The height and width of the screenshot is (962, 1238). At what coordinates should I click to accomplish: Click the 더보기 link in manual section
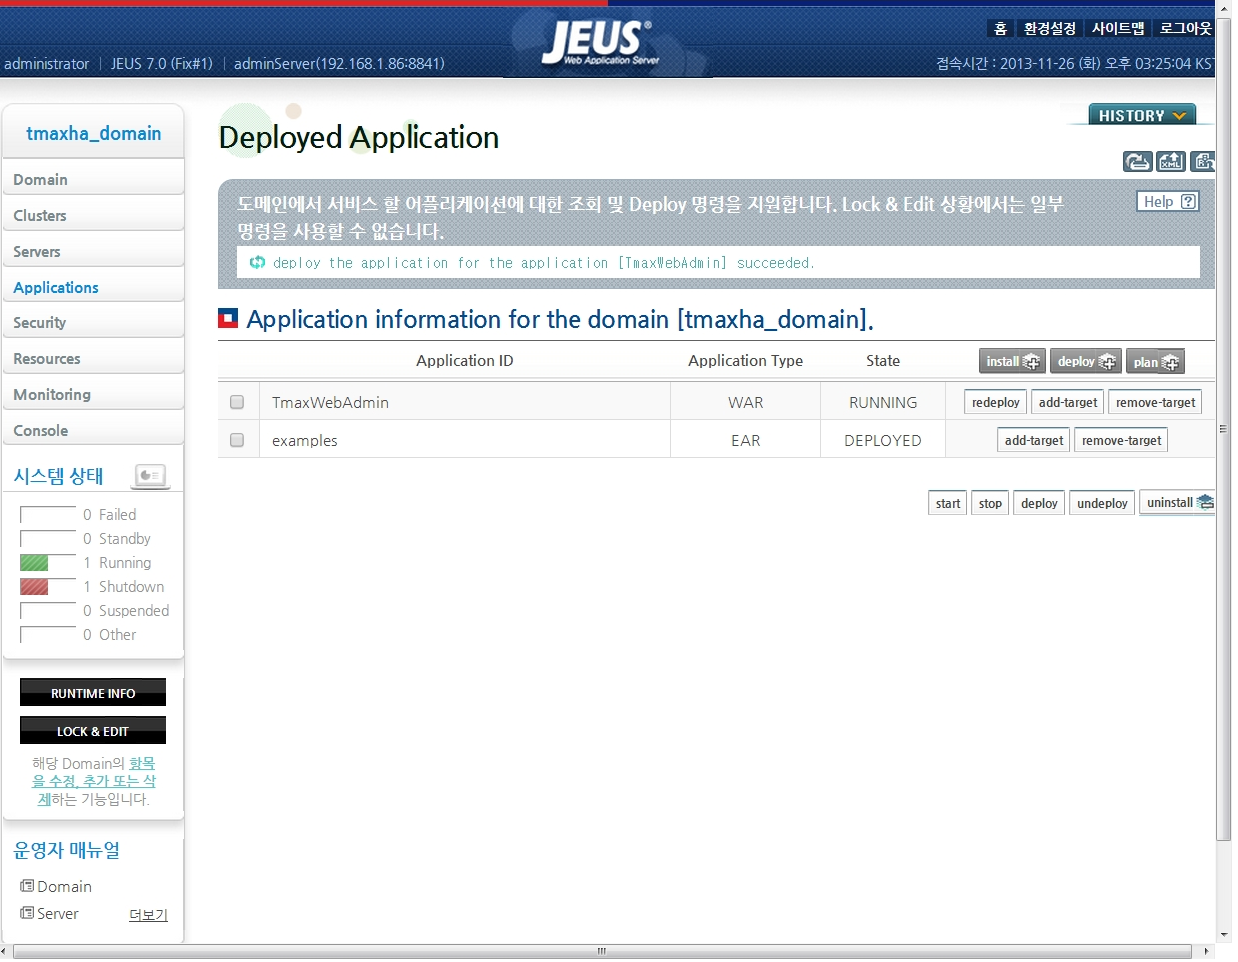[x=148, y=915]
